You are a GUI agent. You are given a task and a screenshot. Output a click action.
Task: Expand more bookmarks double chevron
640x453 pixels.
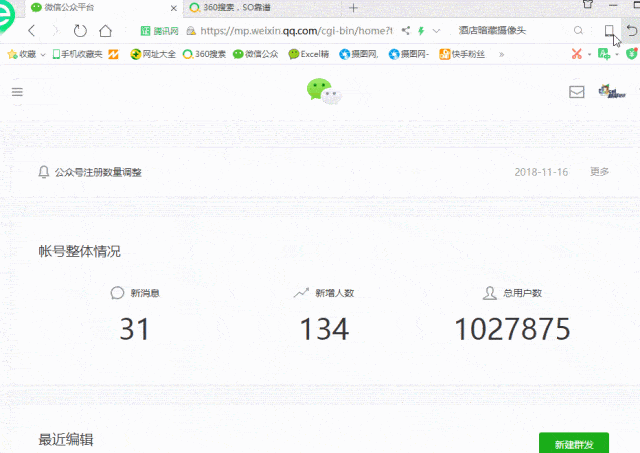(501, 54)
